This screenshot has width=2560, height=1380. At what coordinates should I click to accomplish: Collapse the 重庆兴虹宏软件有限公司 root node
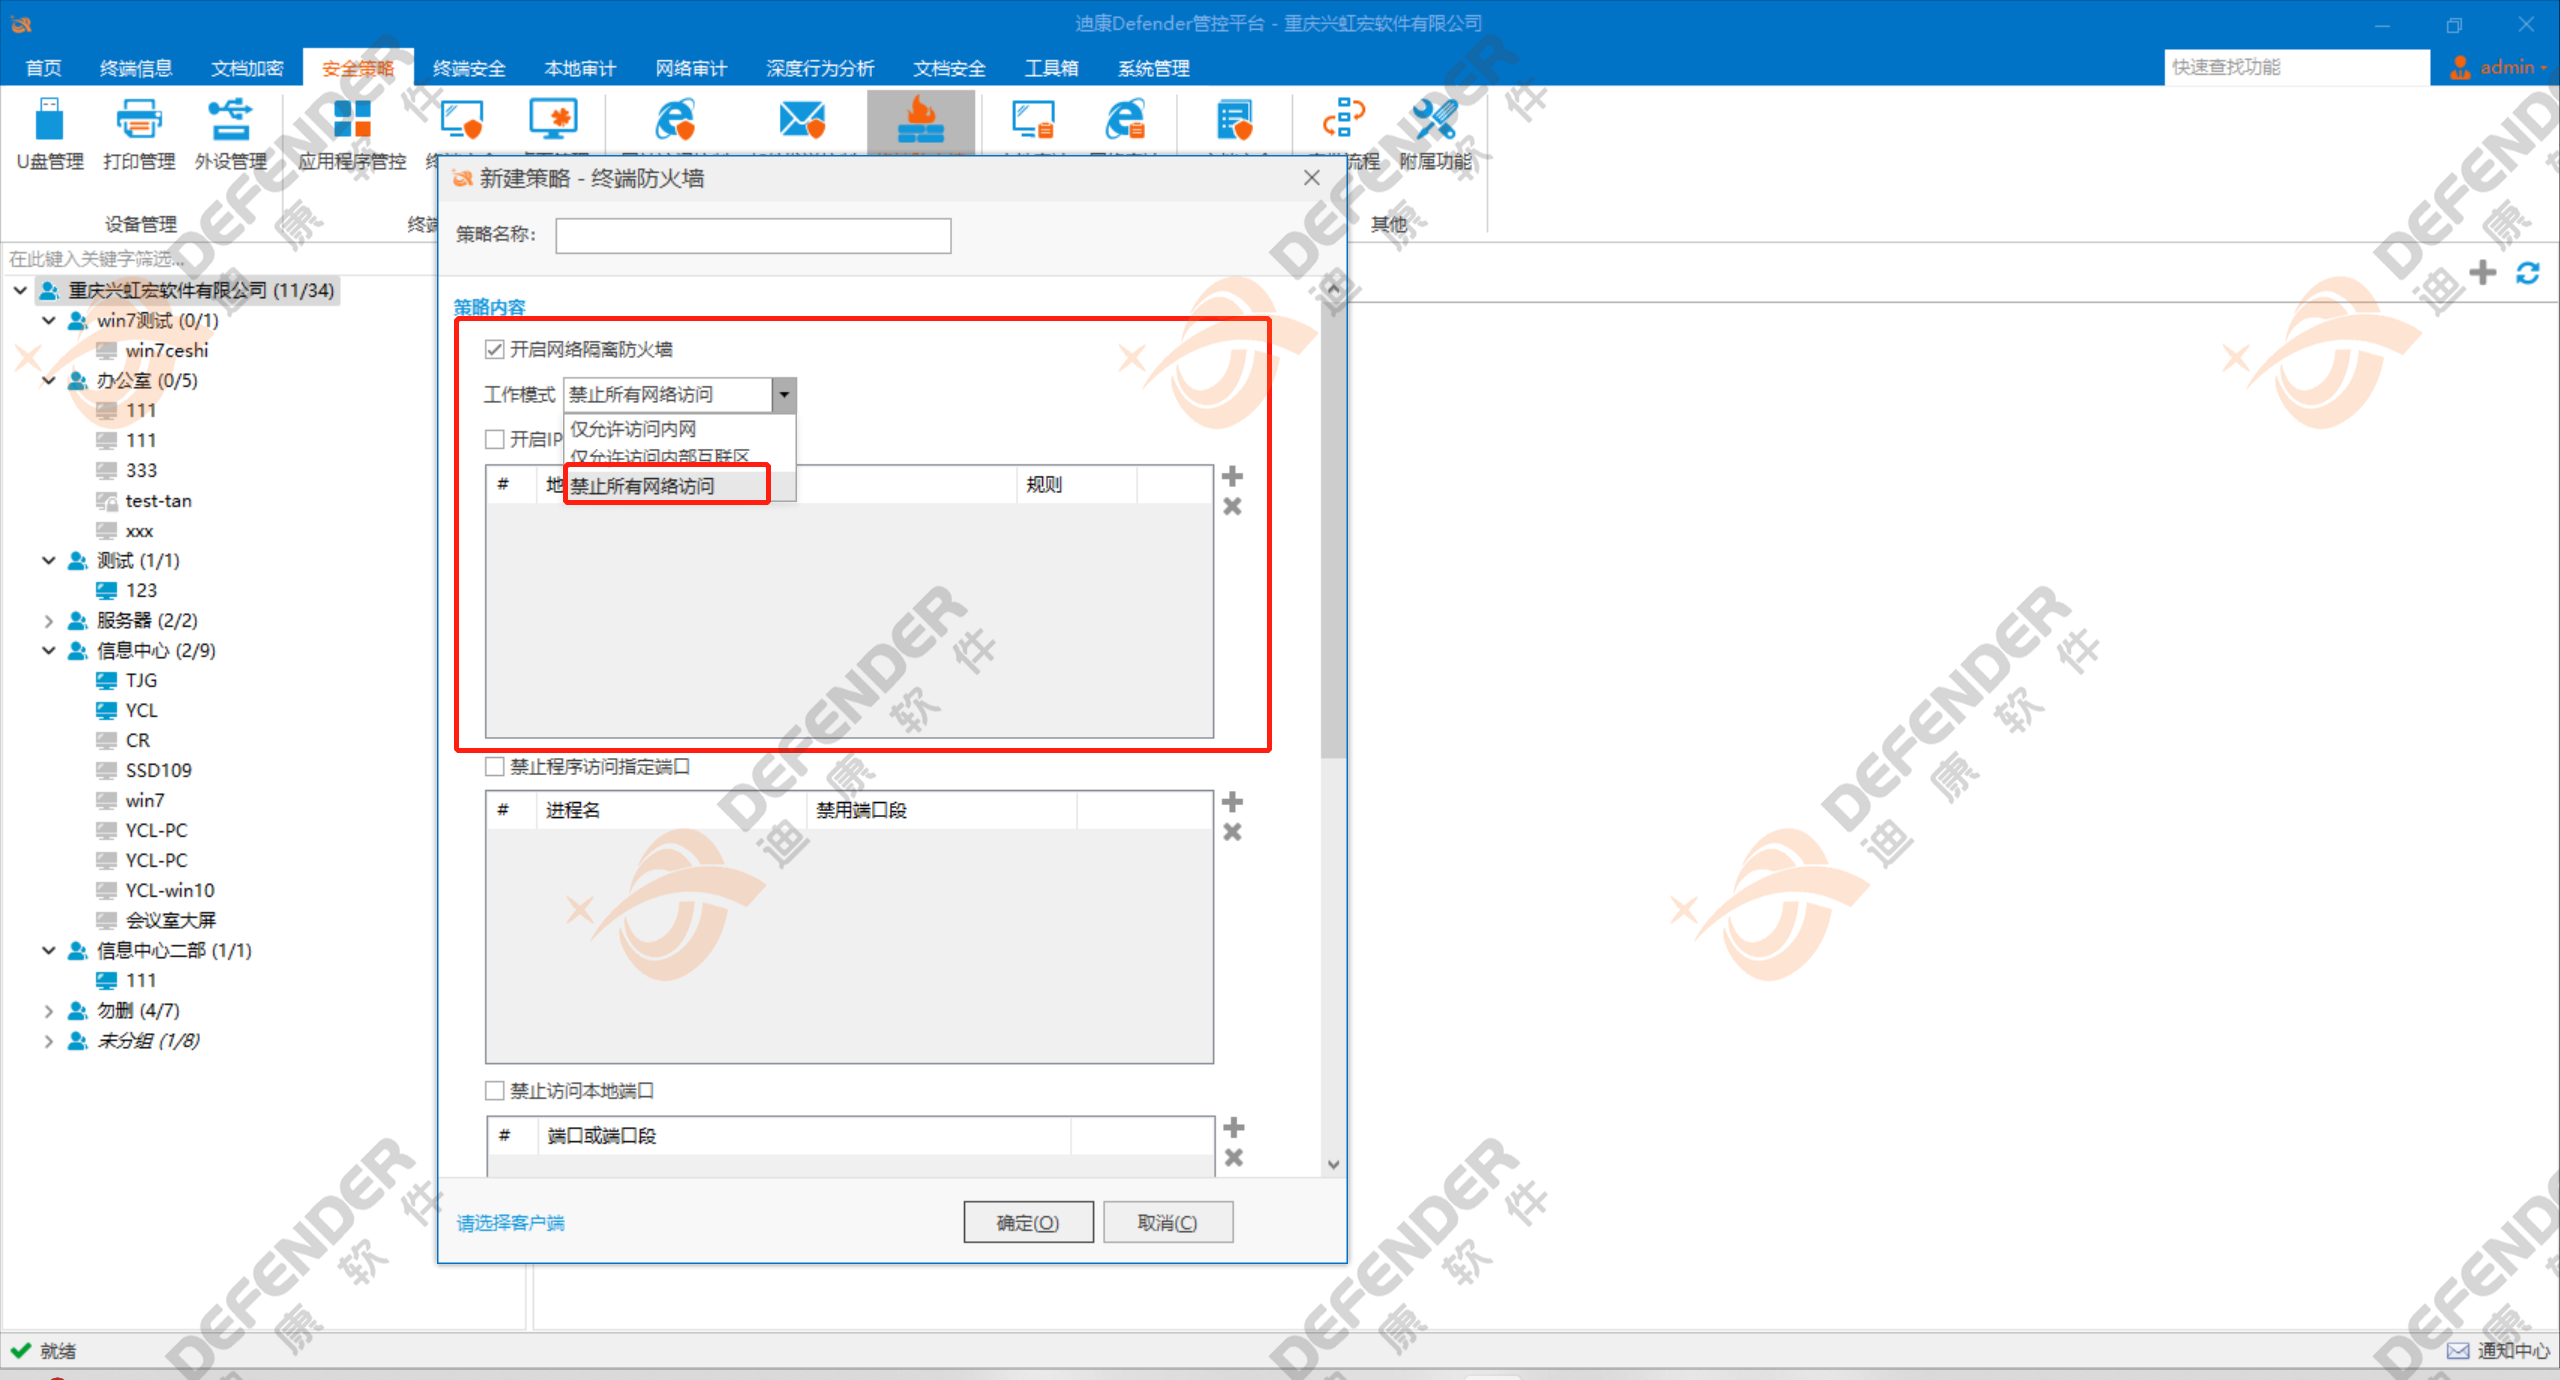20,290
